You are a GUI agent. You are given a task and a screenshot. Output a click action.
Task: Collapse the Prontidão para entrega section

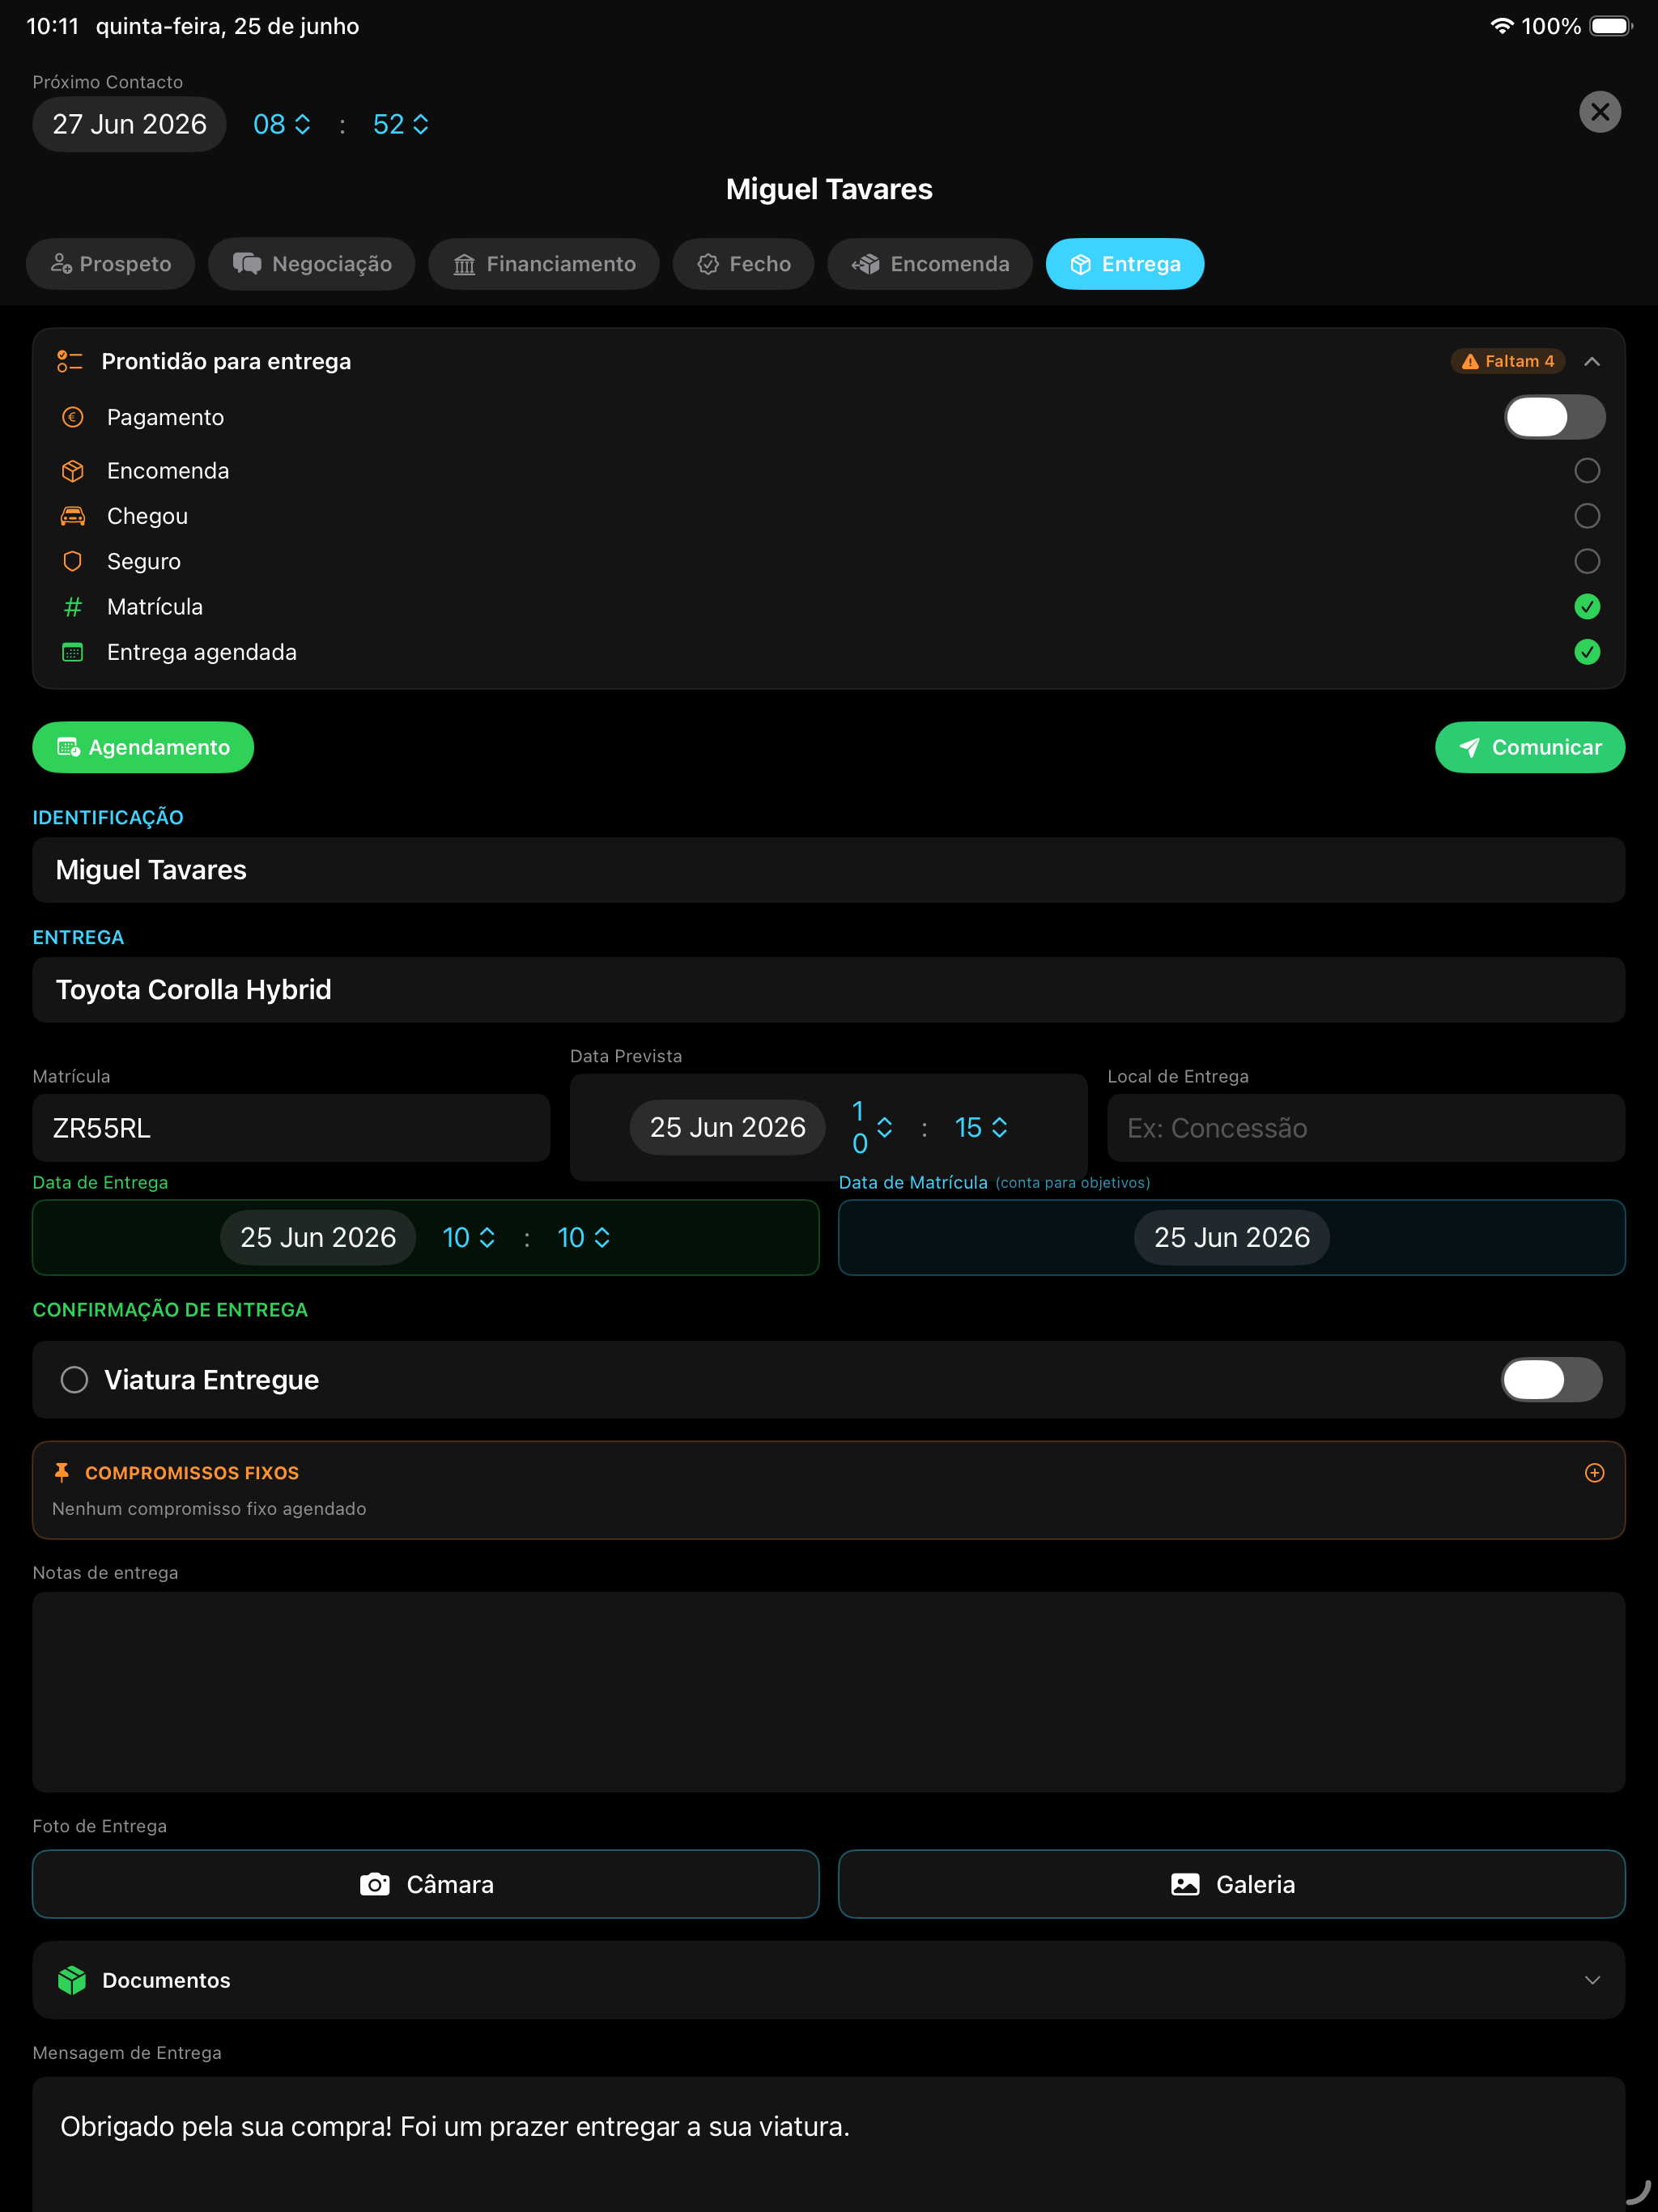pyautogui.click(x=1592, y=361)
